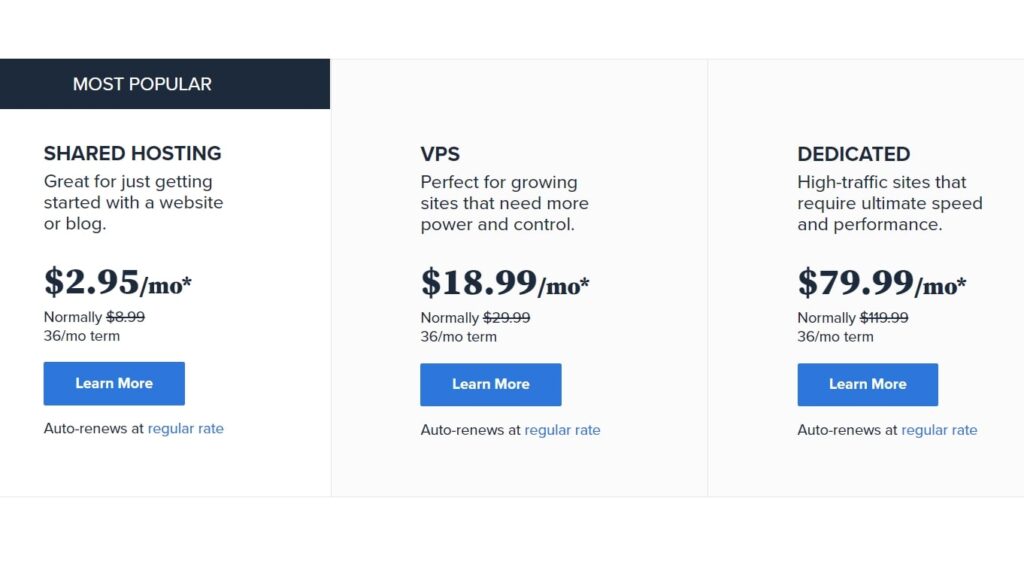Click the crossed-out $119.99 normal price
Image resolution: width=1024 pixels, height=577 pixels.
point(884,318)
